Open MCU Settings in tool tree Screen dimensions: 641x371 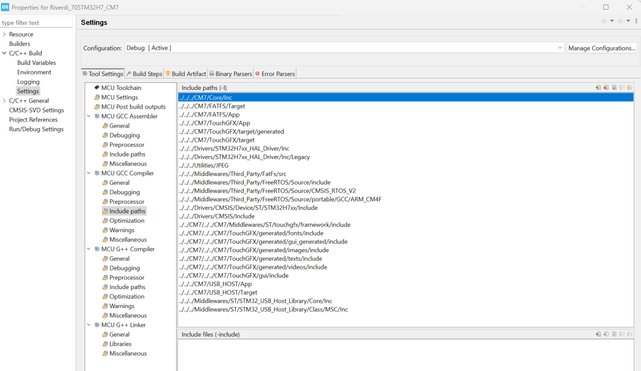click(119, 97)
